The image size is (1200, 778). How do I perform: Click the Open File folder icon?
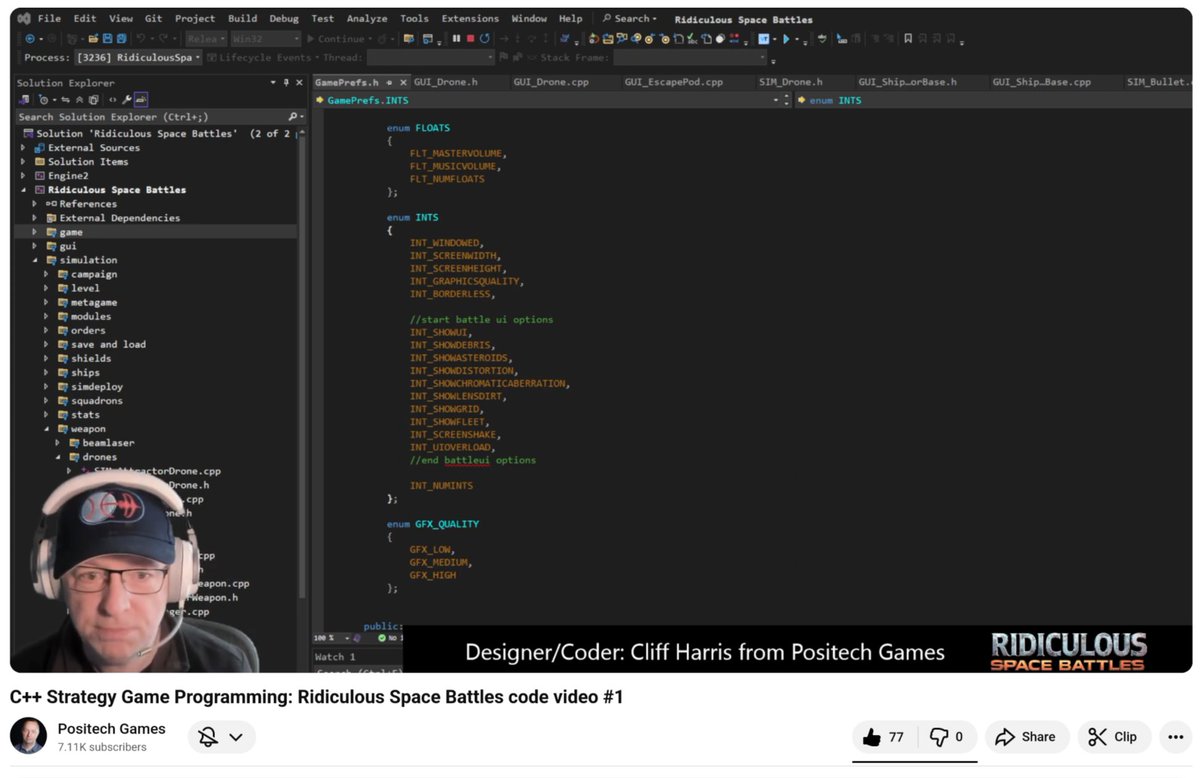tap(93, 39)
